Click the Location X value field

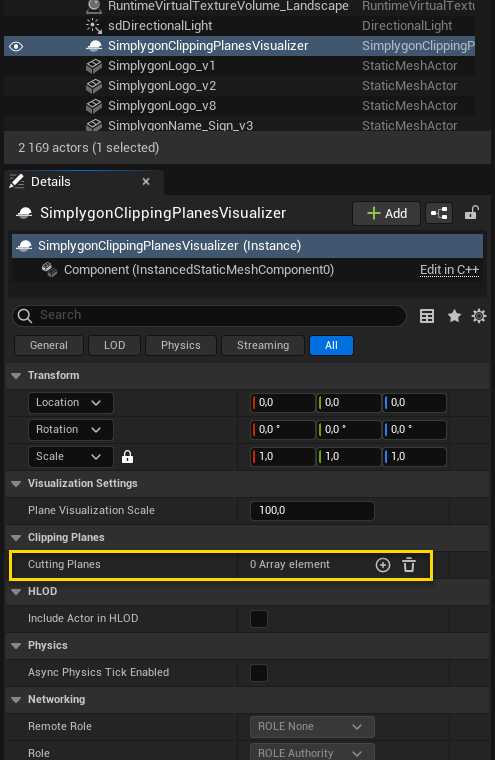pyautogui.click(x=283, y=403)
